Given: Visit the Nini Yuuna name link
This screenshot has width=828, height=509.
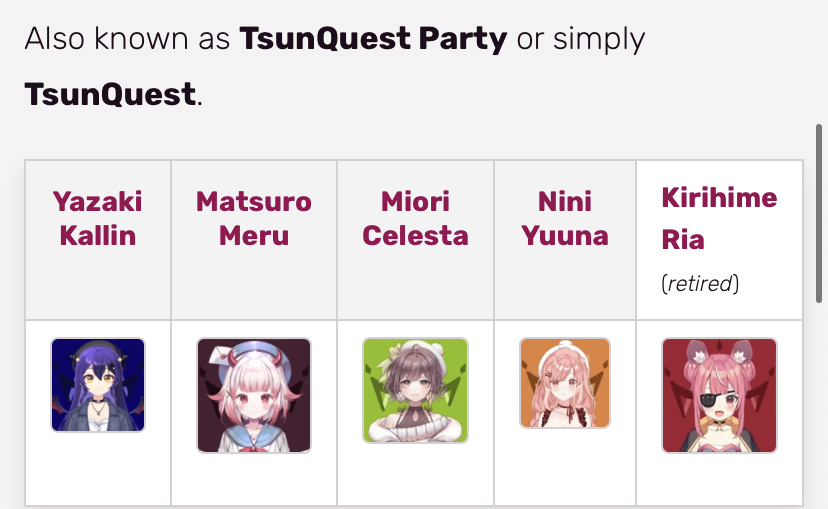Looking at the screenshot, I should [565, 218].
